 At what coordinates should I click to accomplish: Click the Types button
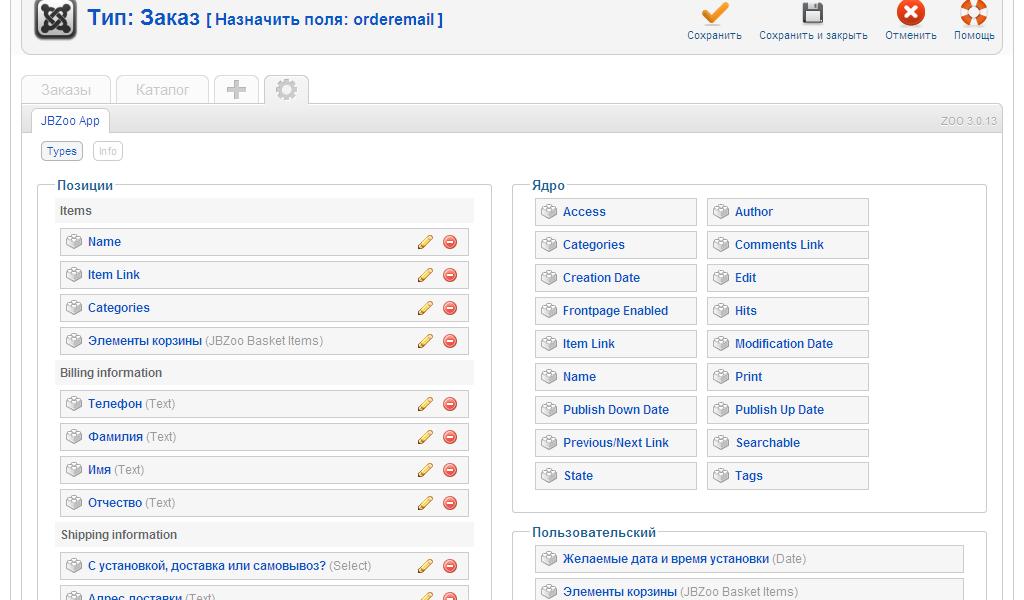(62, 151)
